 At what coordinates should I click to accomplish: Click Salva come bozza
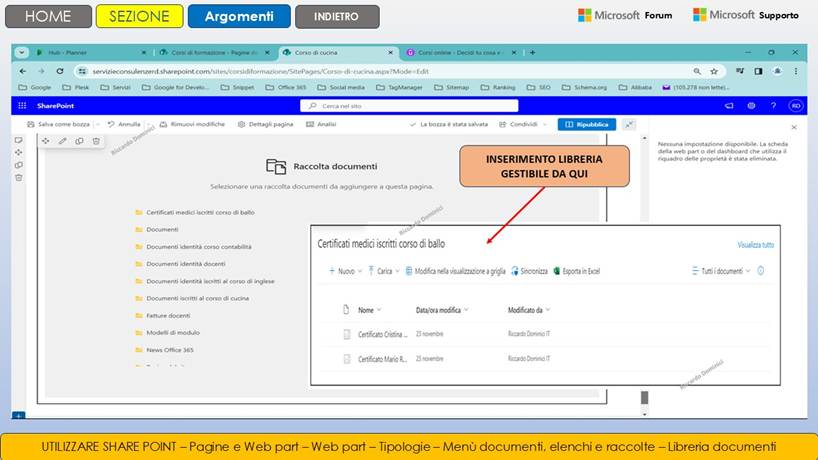(x=58, y=125)
